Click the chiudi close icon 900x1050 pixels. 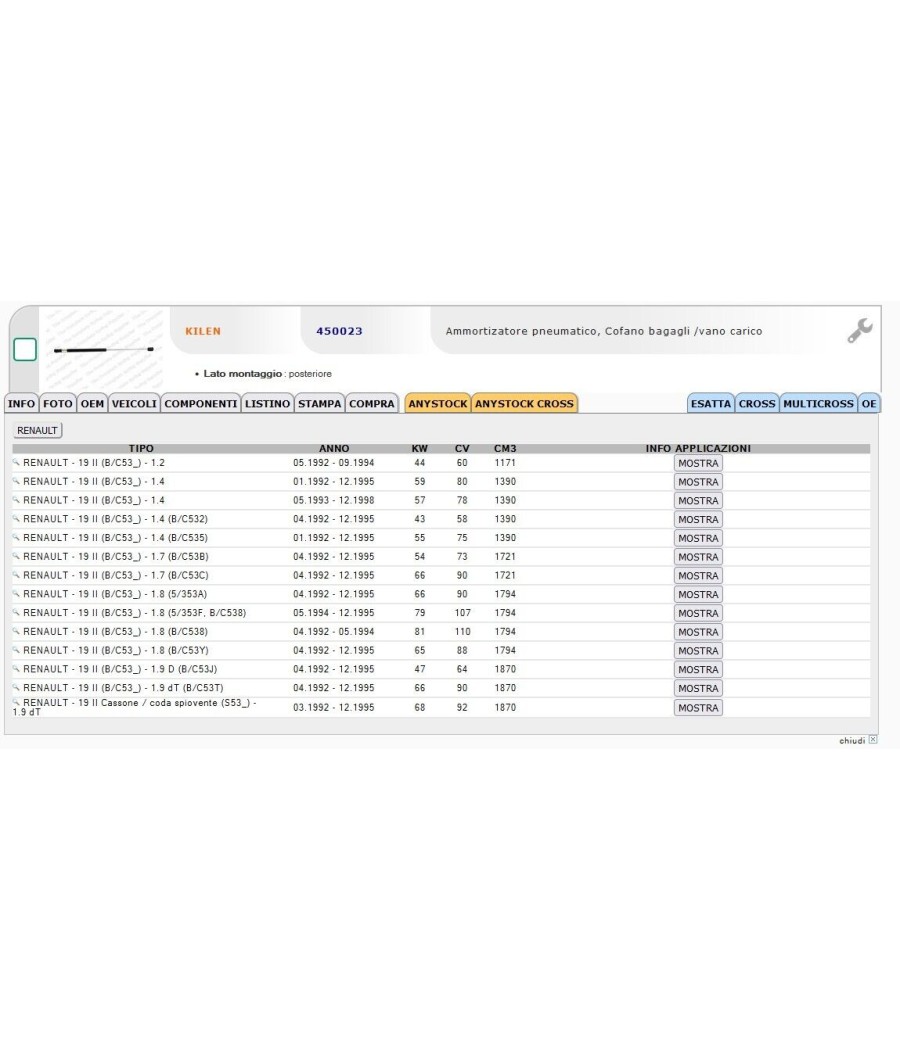(x=873, y=739)
